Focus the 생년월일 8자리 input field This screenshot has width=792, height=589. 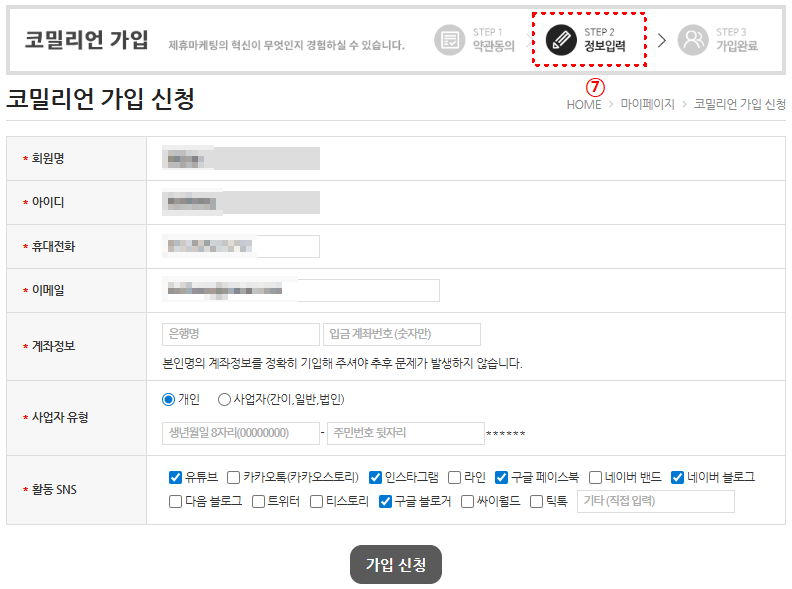coord(240,433)
